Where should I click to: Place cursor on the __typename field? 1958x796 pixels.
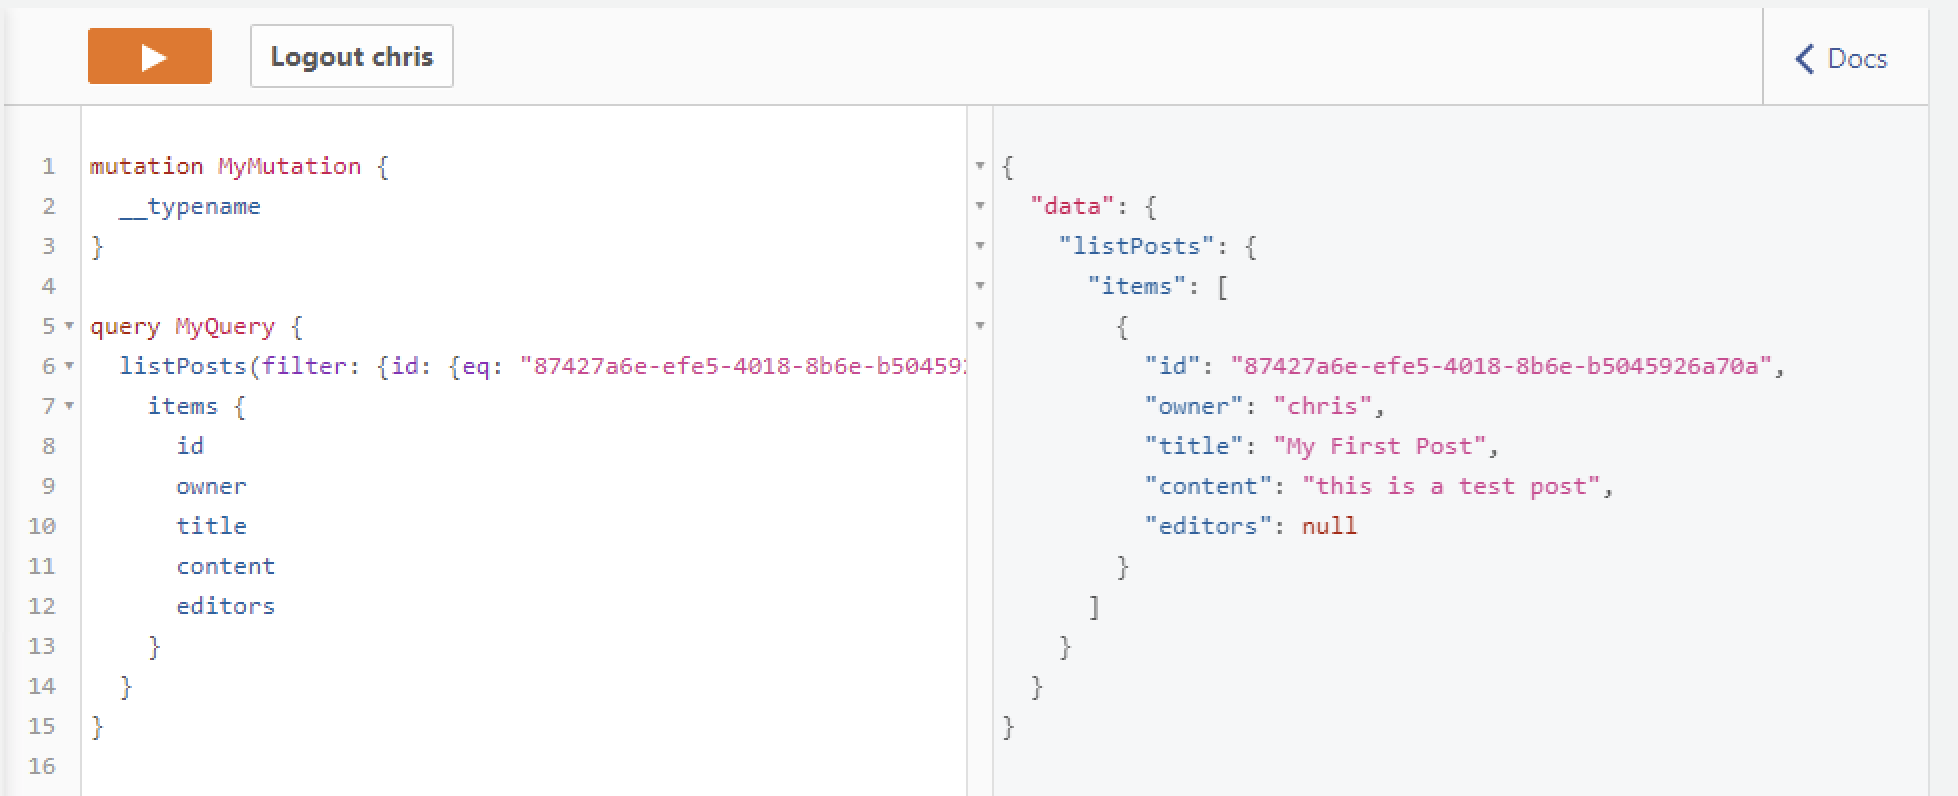193,206
